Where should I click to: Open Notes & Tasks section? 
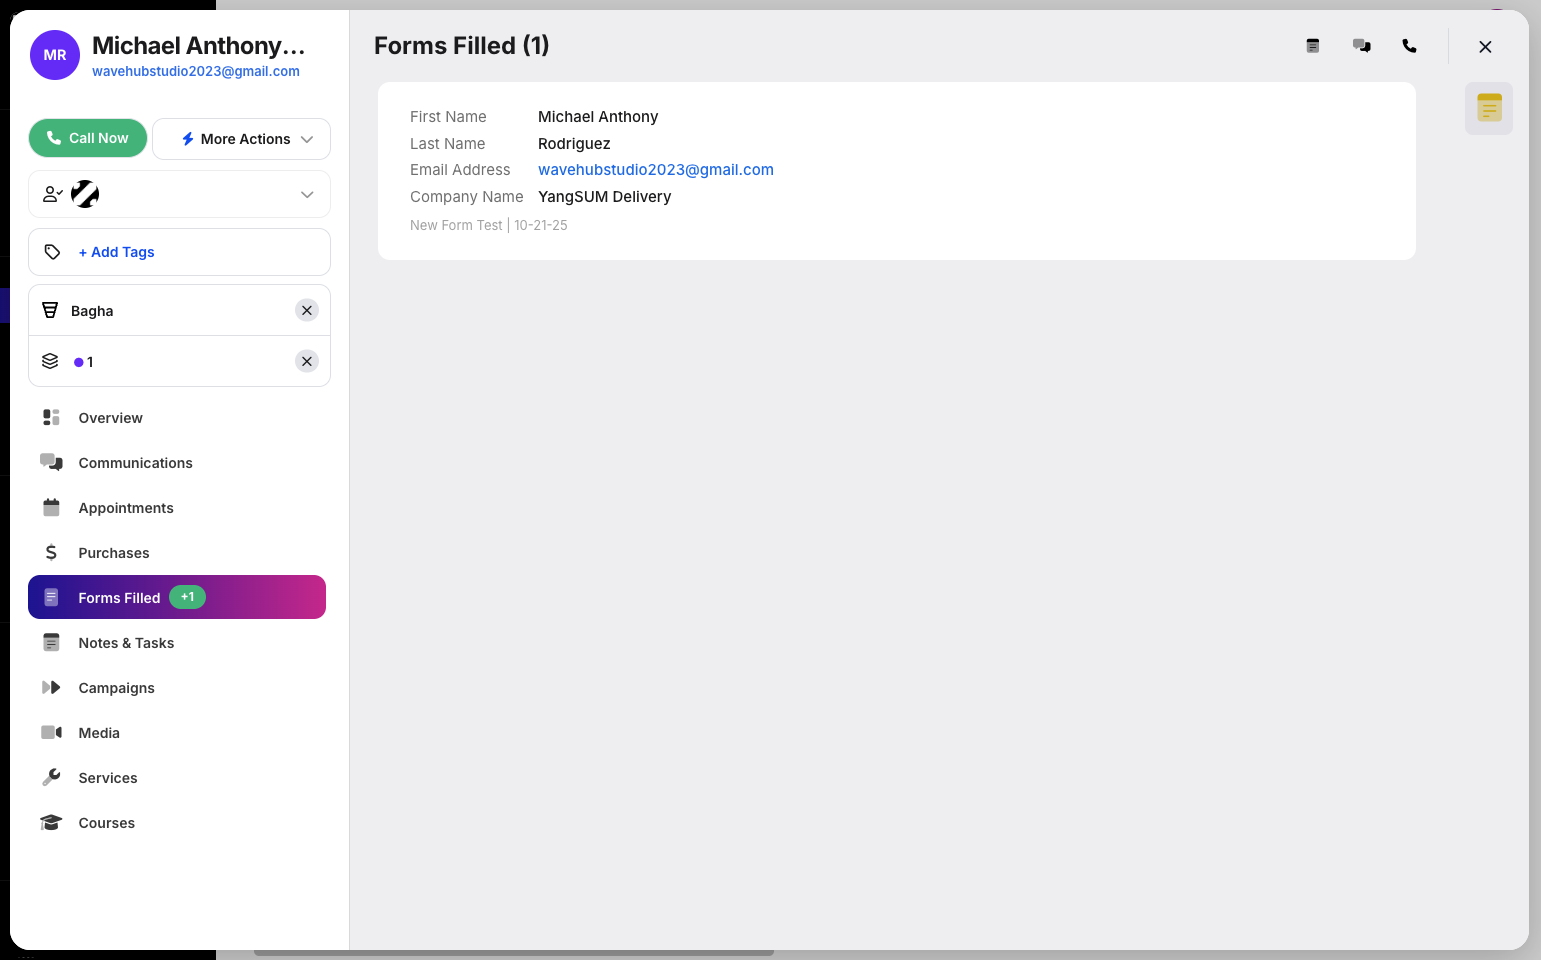pyautogui.click(x=177, y=643)
